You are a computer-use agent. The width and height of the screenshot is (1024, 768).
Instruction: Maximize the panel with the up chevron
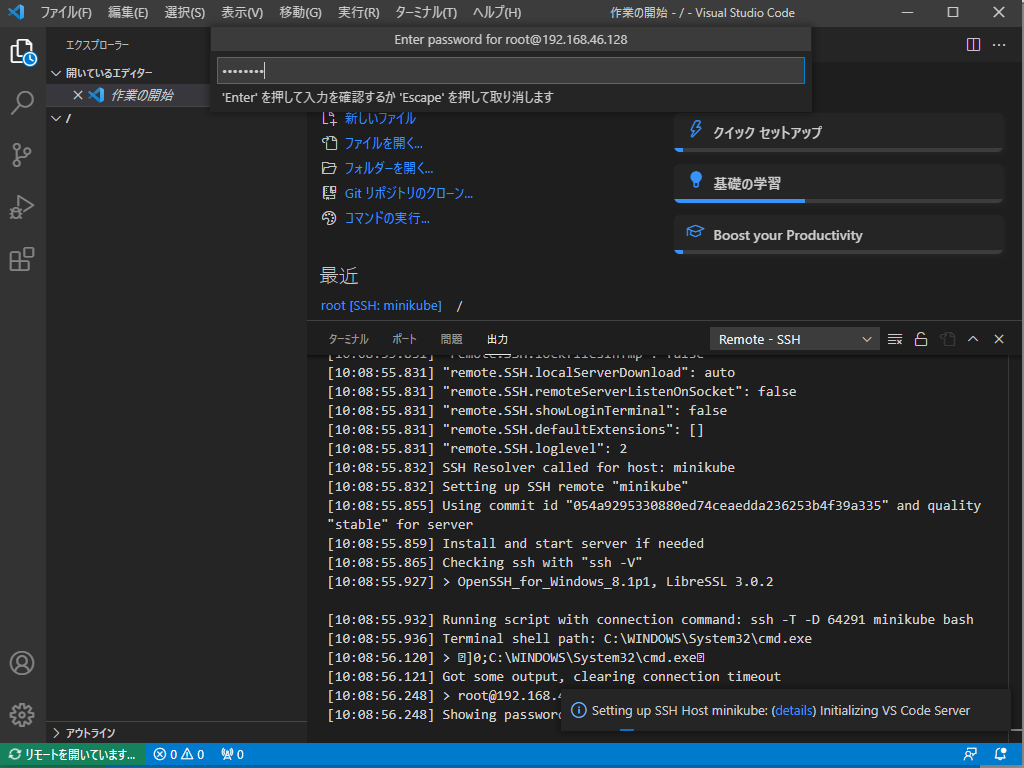973,339
